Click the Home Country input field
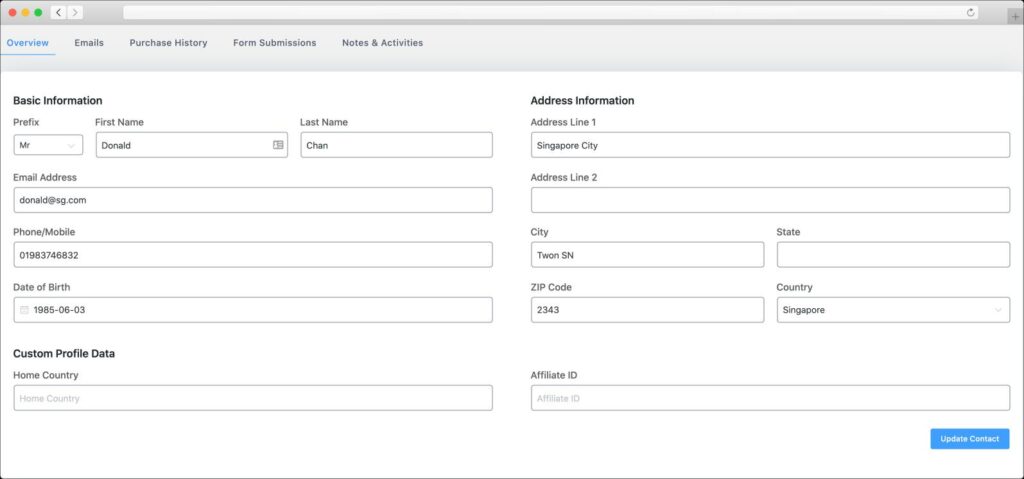 253,398
